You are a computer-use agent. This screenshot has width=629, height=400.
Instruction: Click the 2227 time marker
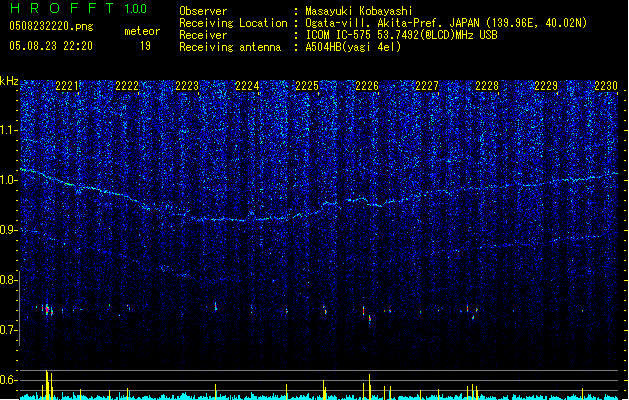(427, 85)
